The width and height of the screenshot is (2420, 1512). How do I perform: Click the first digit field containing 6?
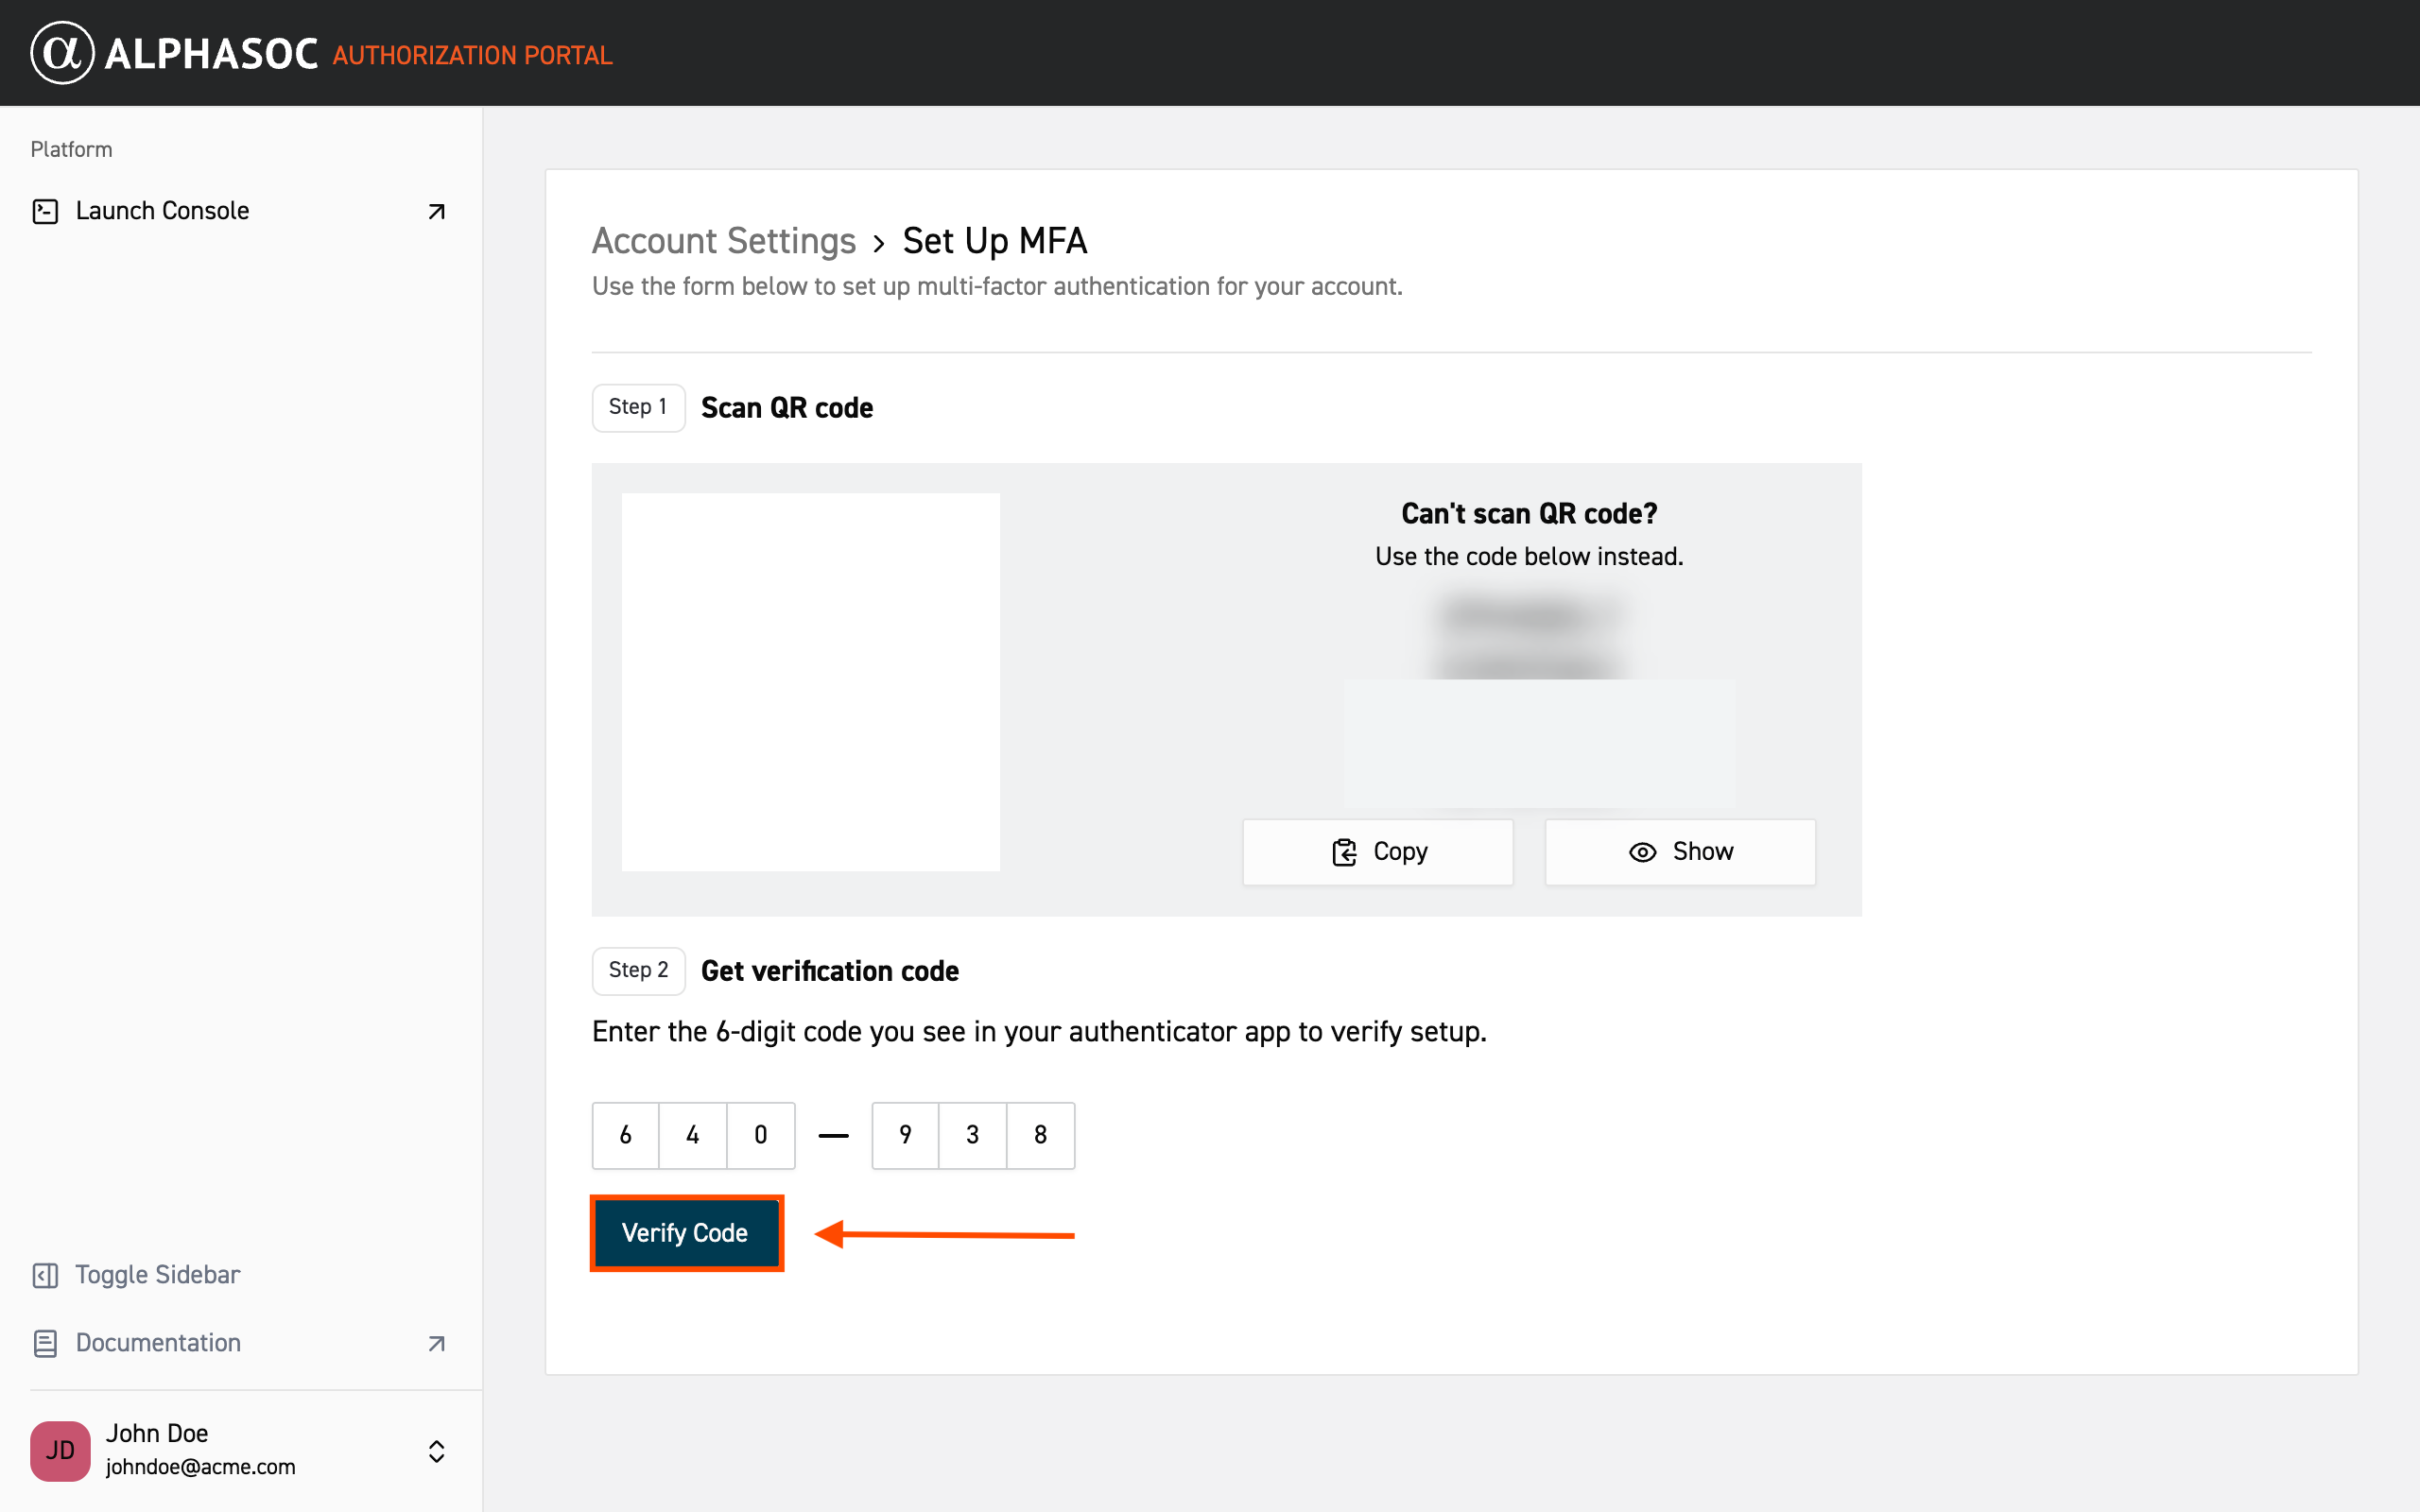(626, 1135)
